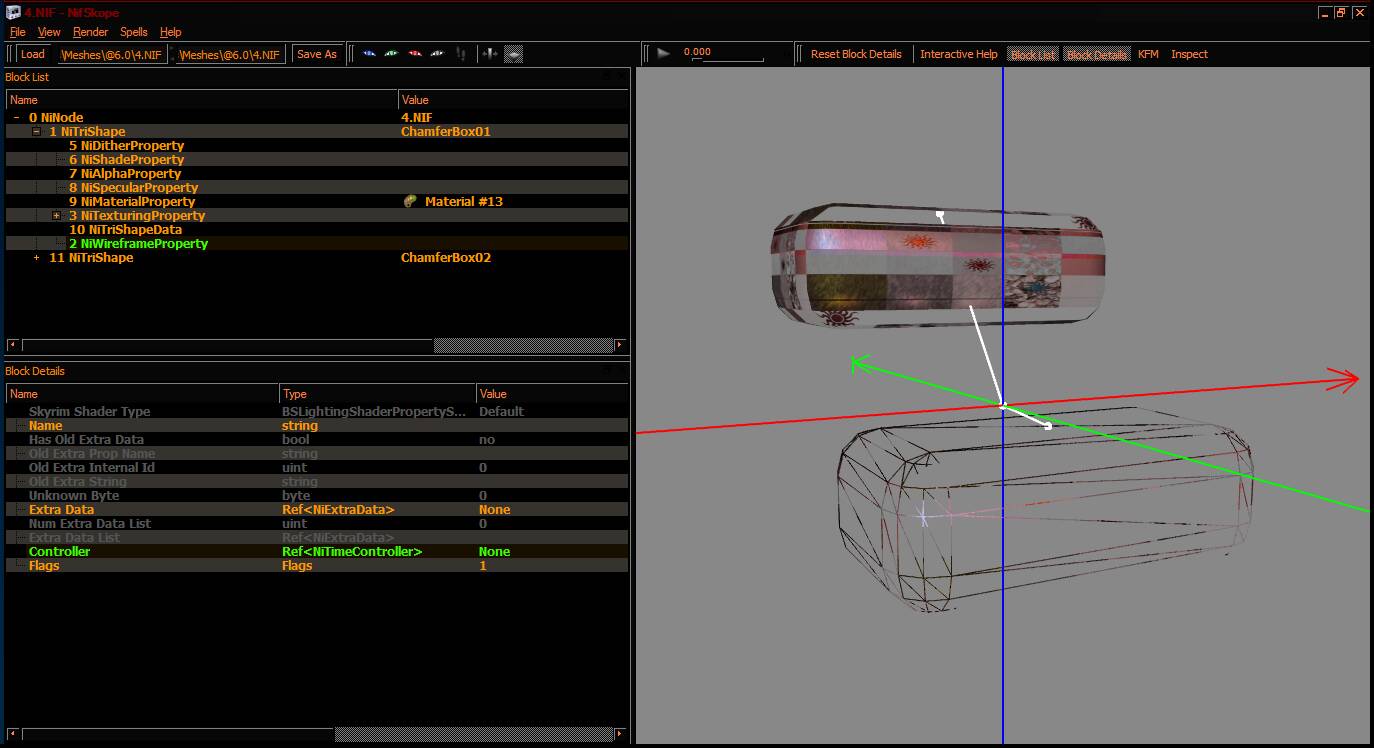Open the Spells menu
Screen dimensions: 1374x748
pos(133,32)
